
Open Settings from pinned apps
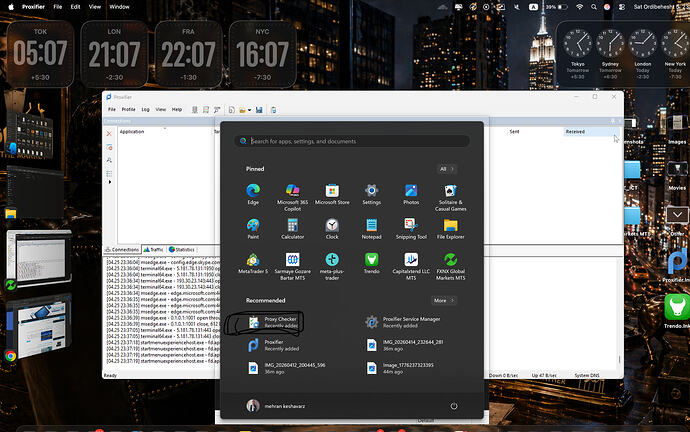click(x=371, y=194)
